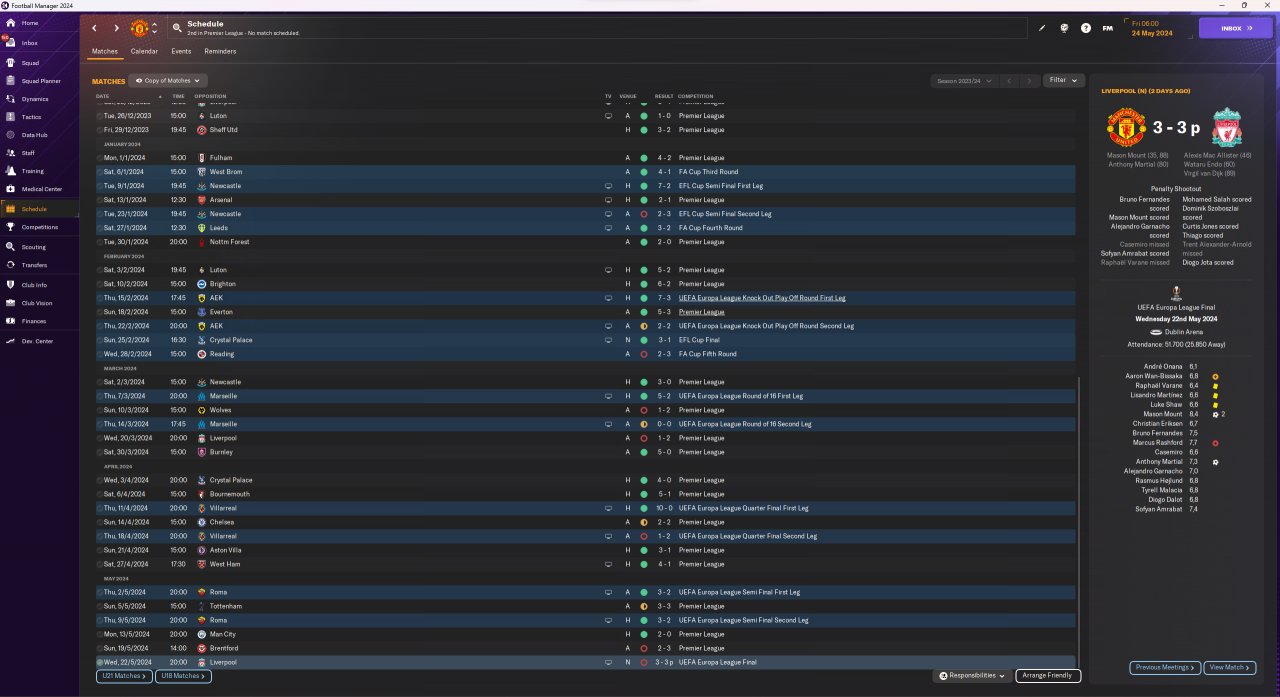Open the U18 Matches expander
The width and height of the screenshot is (1280, 697).
(183, 676)
